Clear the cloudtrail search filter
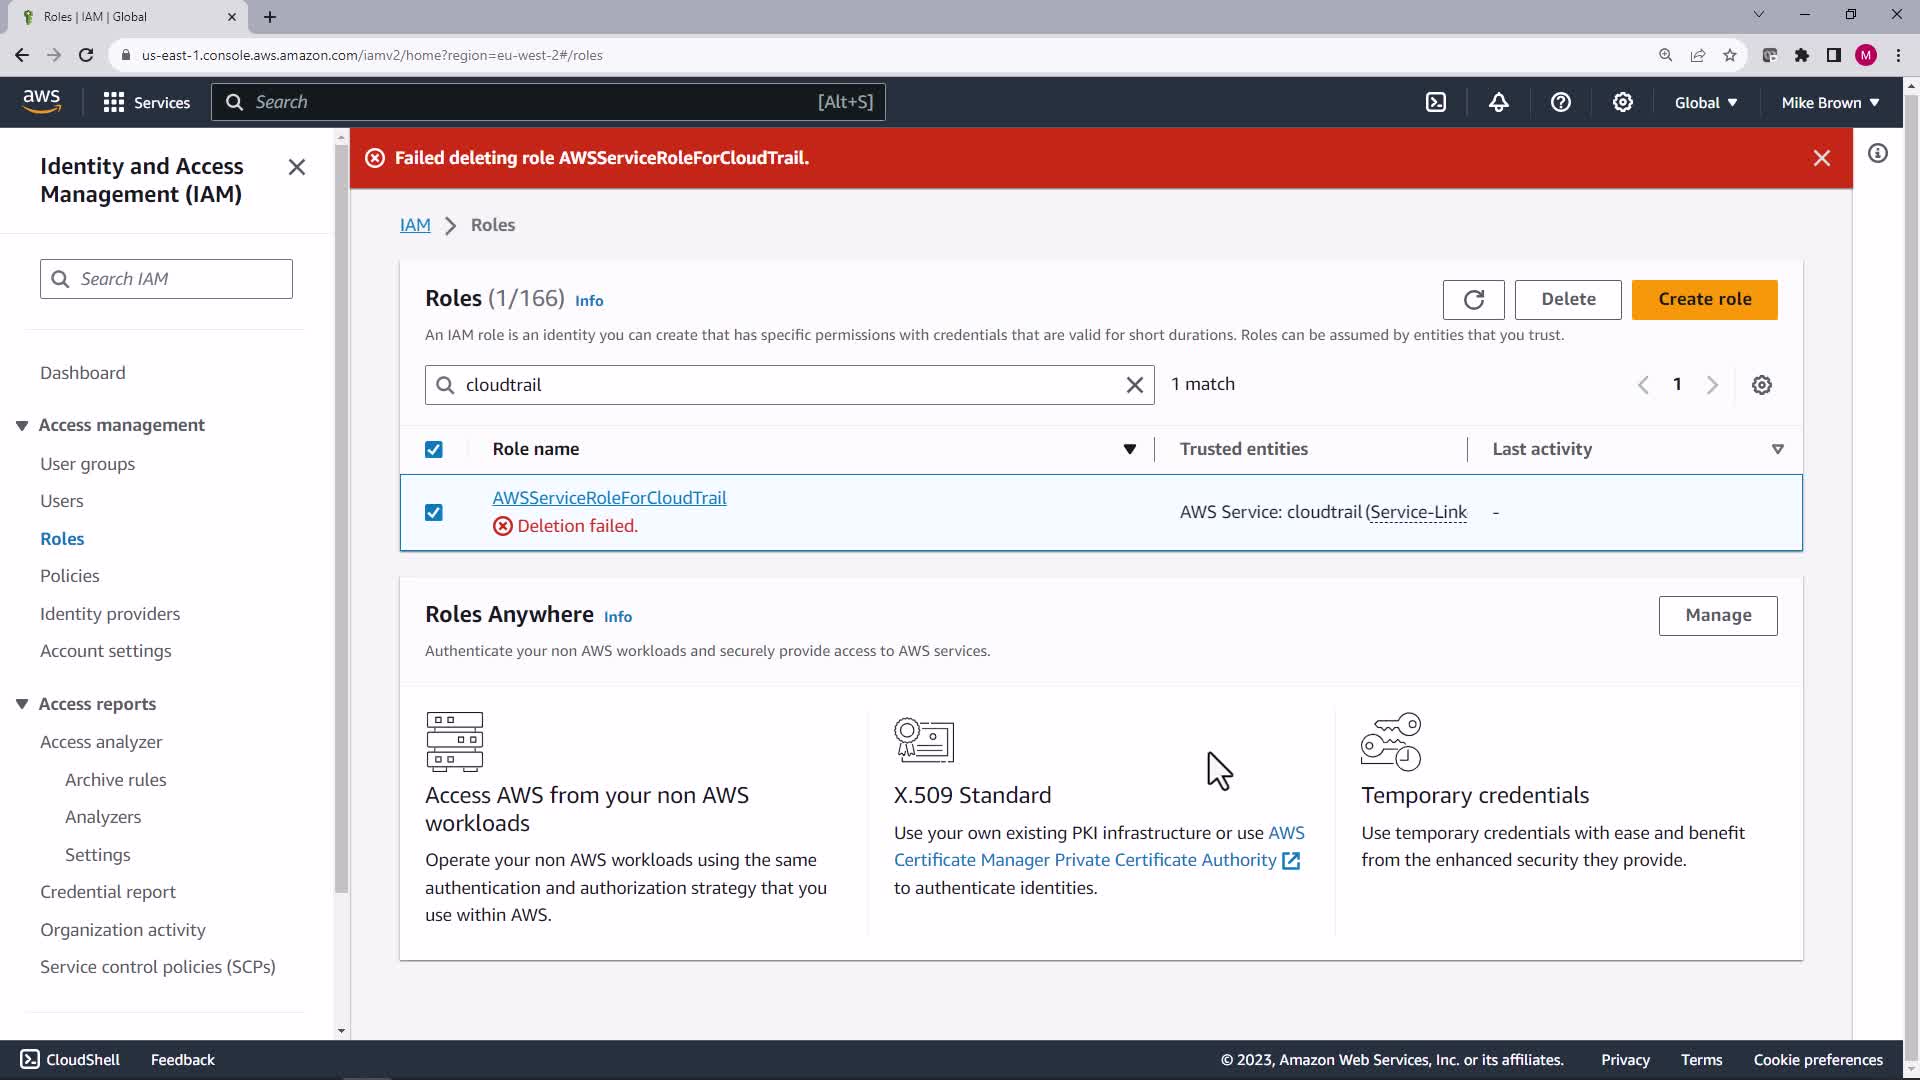 coord(1134,385)
